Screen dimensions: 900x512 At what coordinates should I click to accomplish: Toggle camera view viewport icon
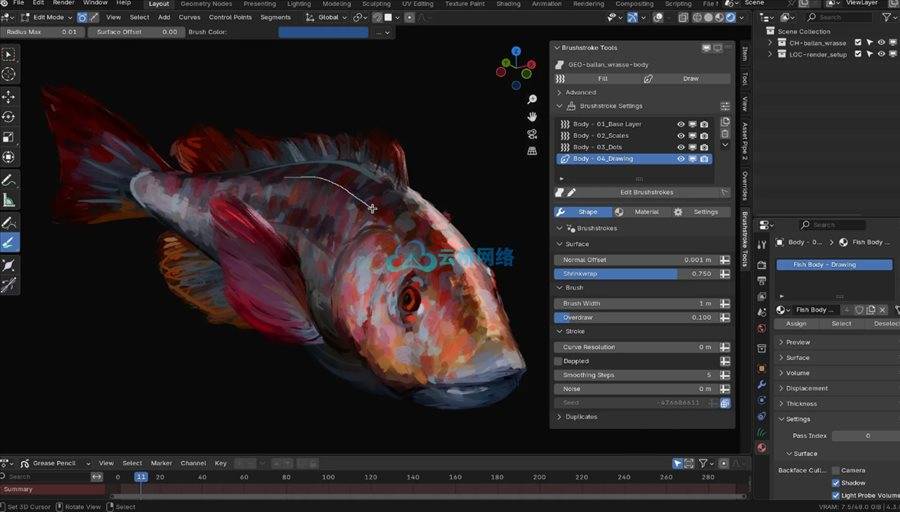tap(532, 134)
